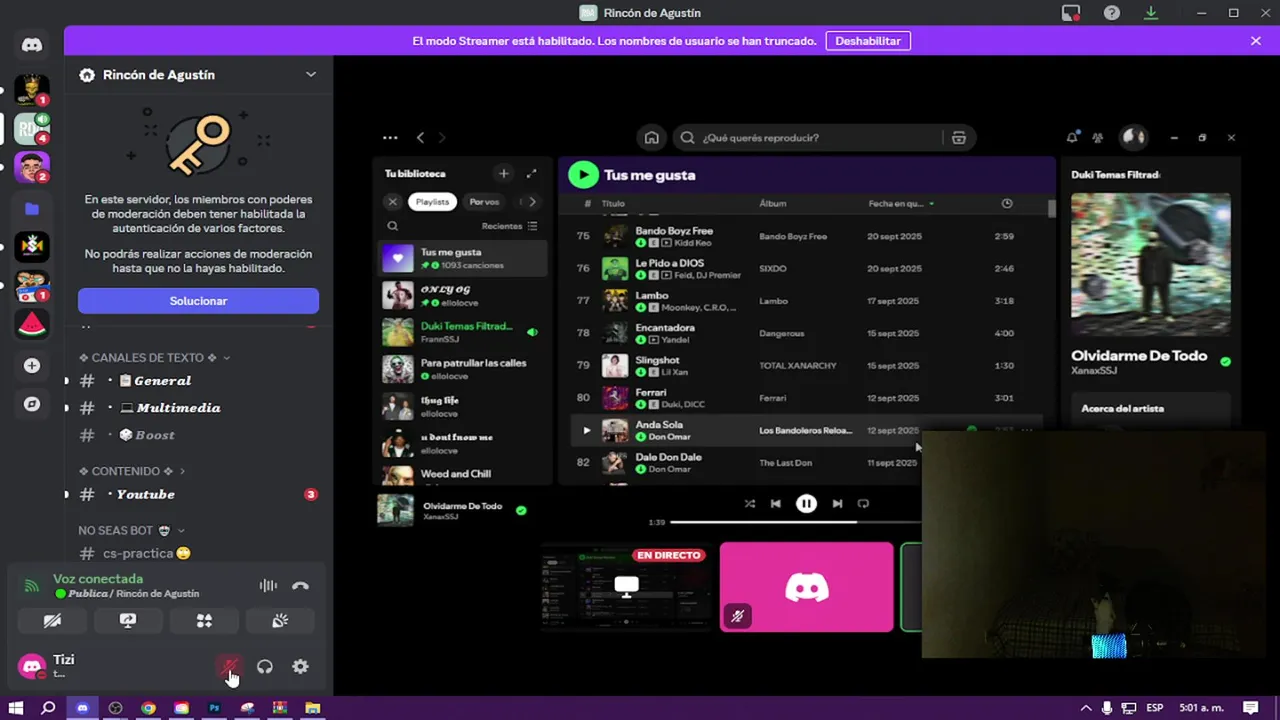Screen dimensions: 1280x720
Task: Play the Anda Sola track row
Action: pyautogui.click(x=586, y=430)
